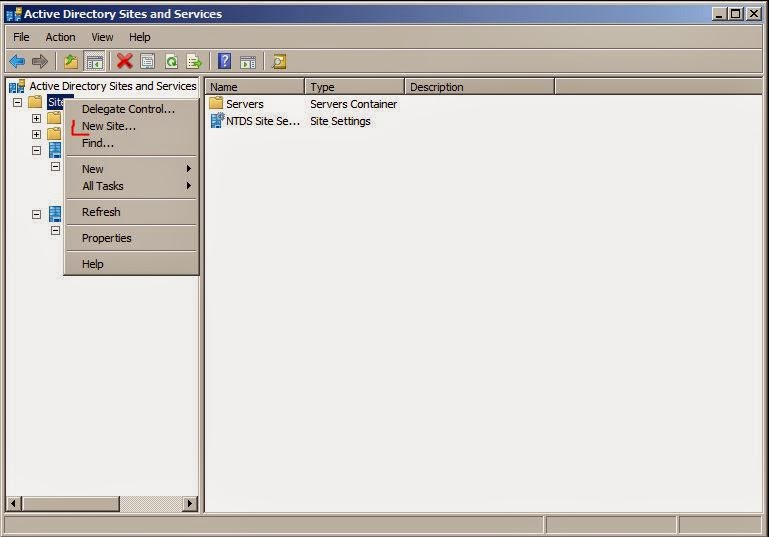Viewport: 769px width, 537px height.
Task: Click the app icon in title bar
Action: (14, 14)
